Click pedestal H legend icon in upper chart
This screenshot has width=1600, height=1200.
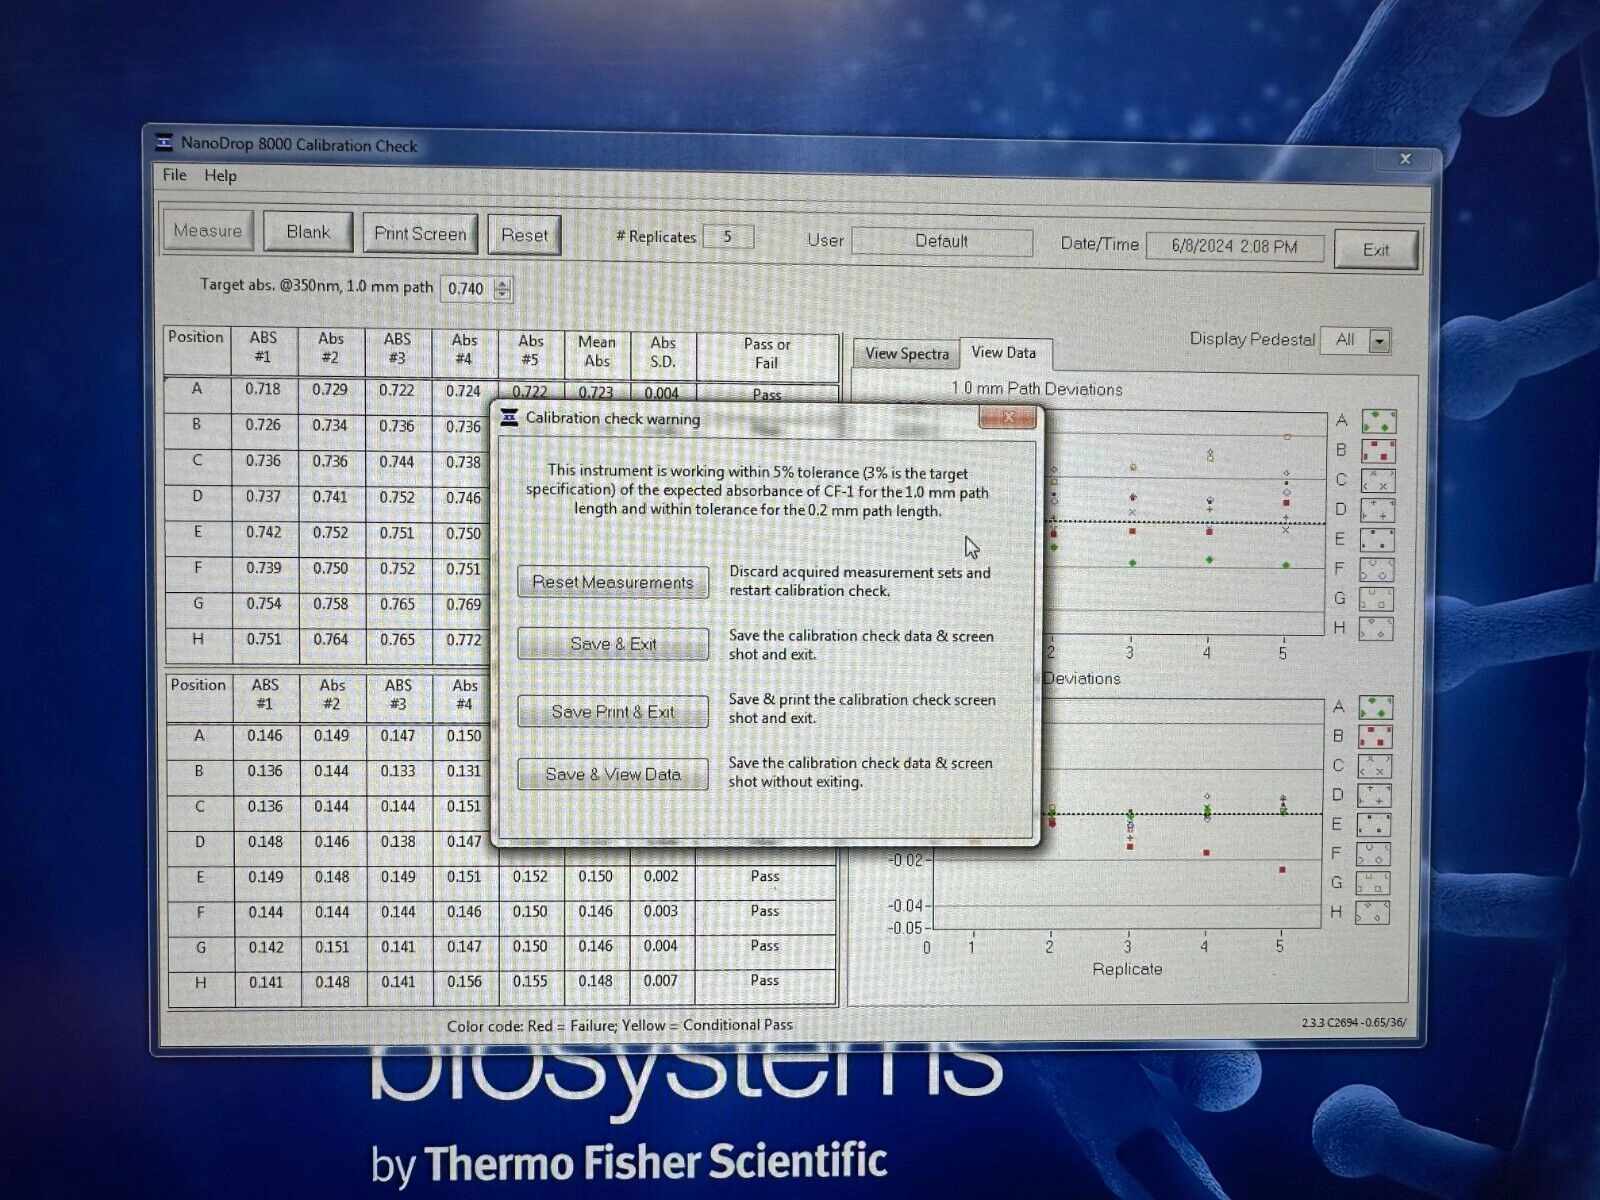click(x=1377, y=629)
